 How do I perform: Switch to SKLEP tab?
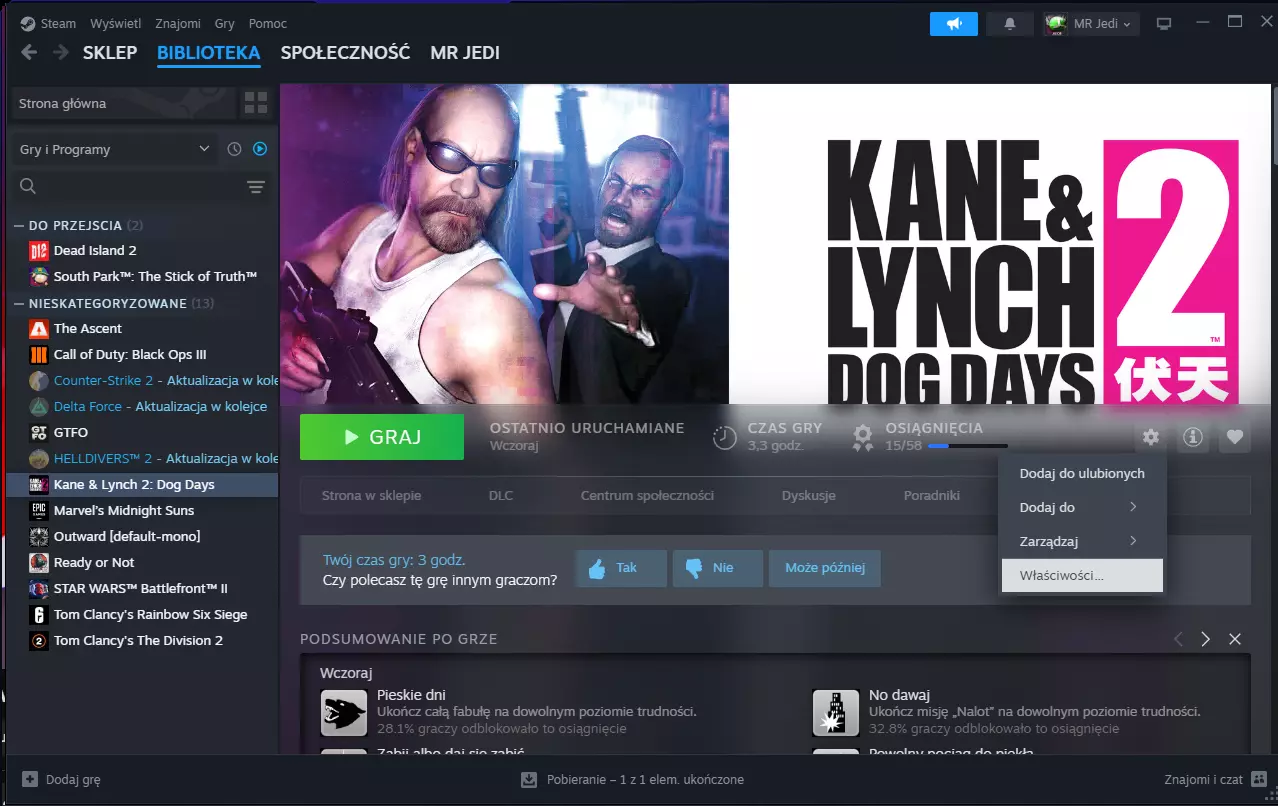pos(110,52)
